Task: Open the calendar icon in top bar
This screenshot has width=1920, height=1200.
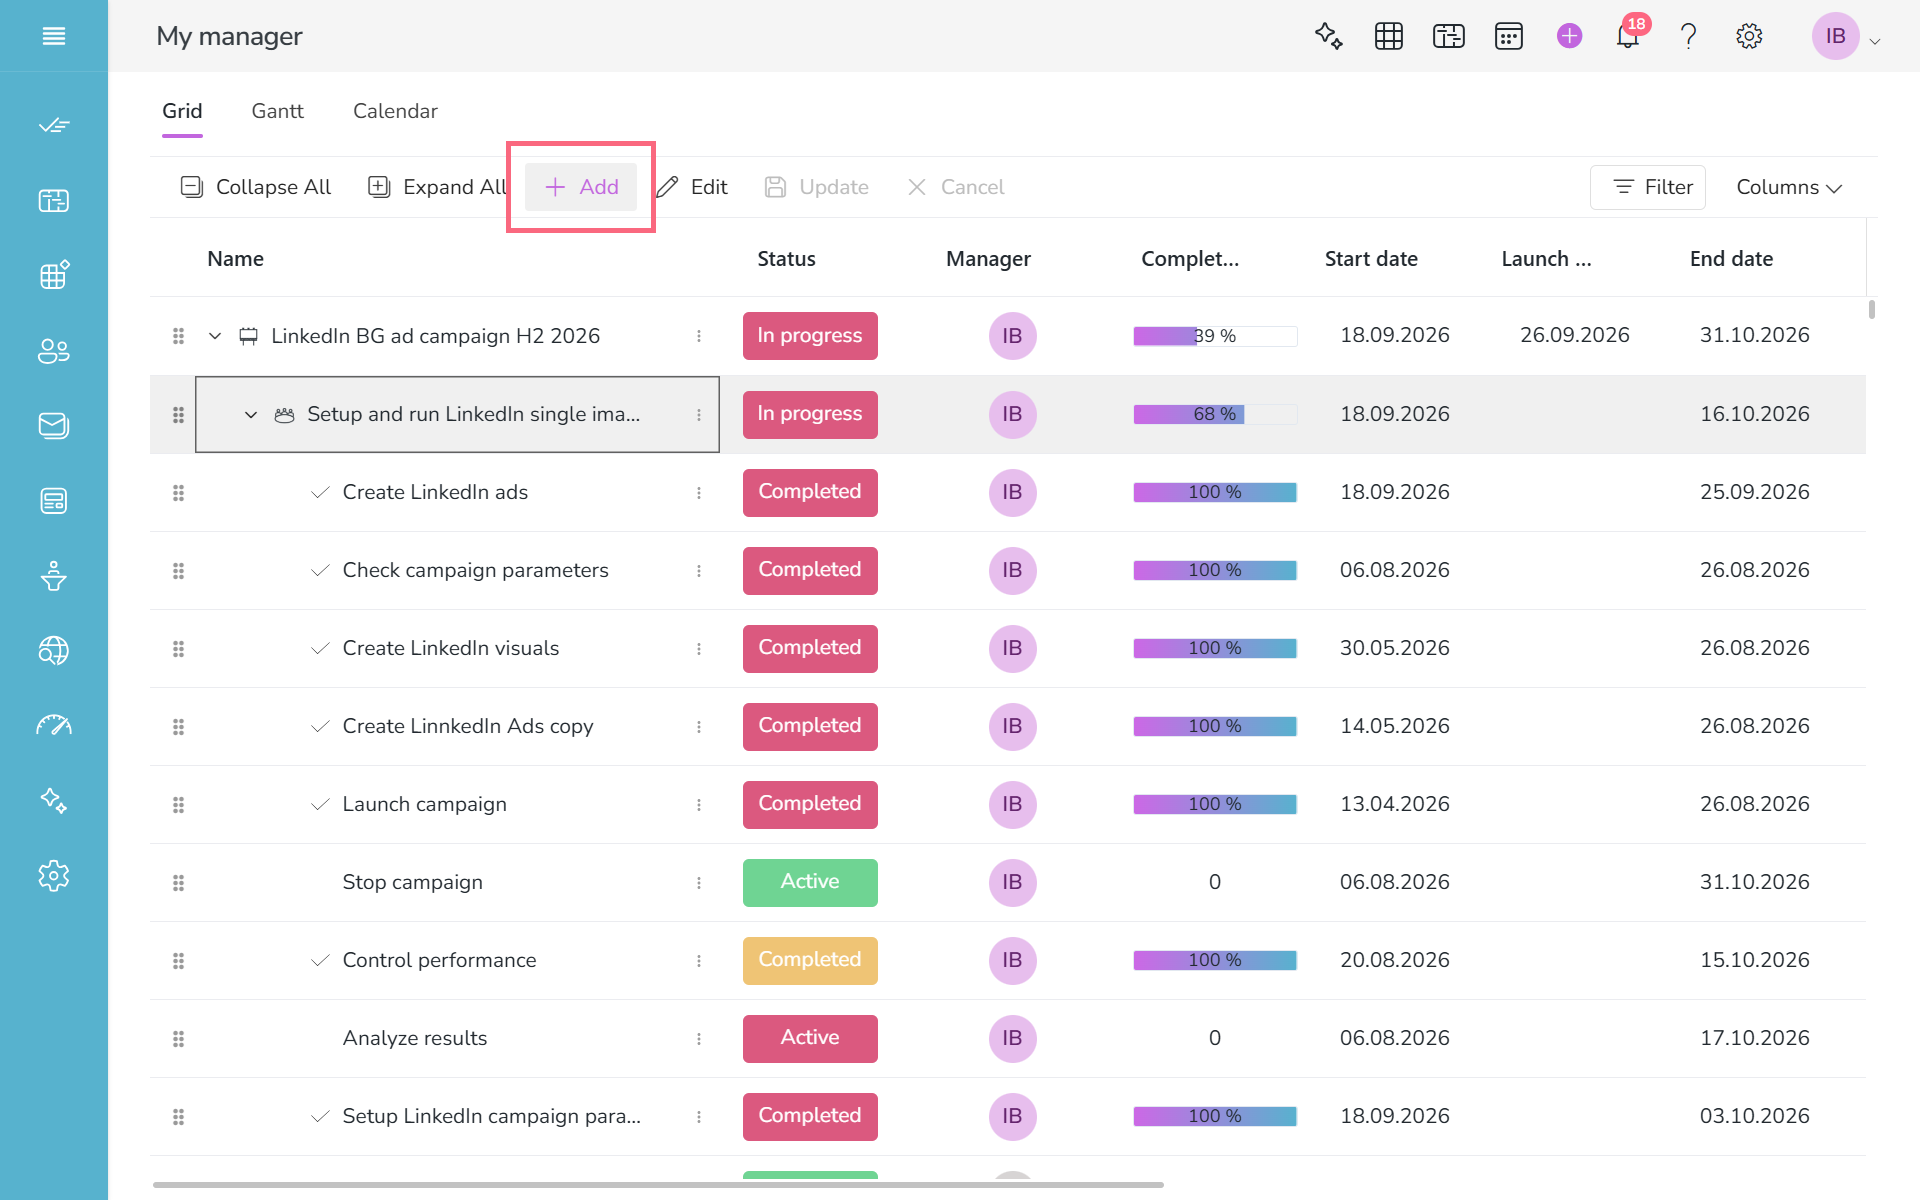Action: (x=1509, y=36)
